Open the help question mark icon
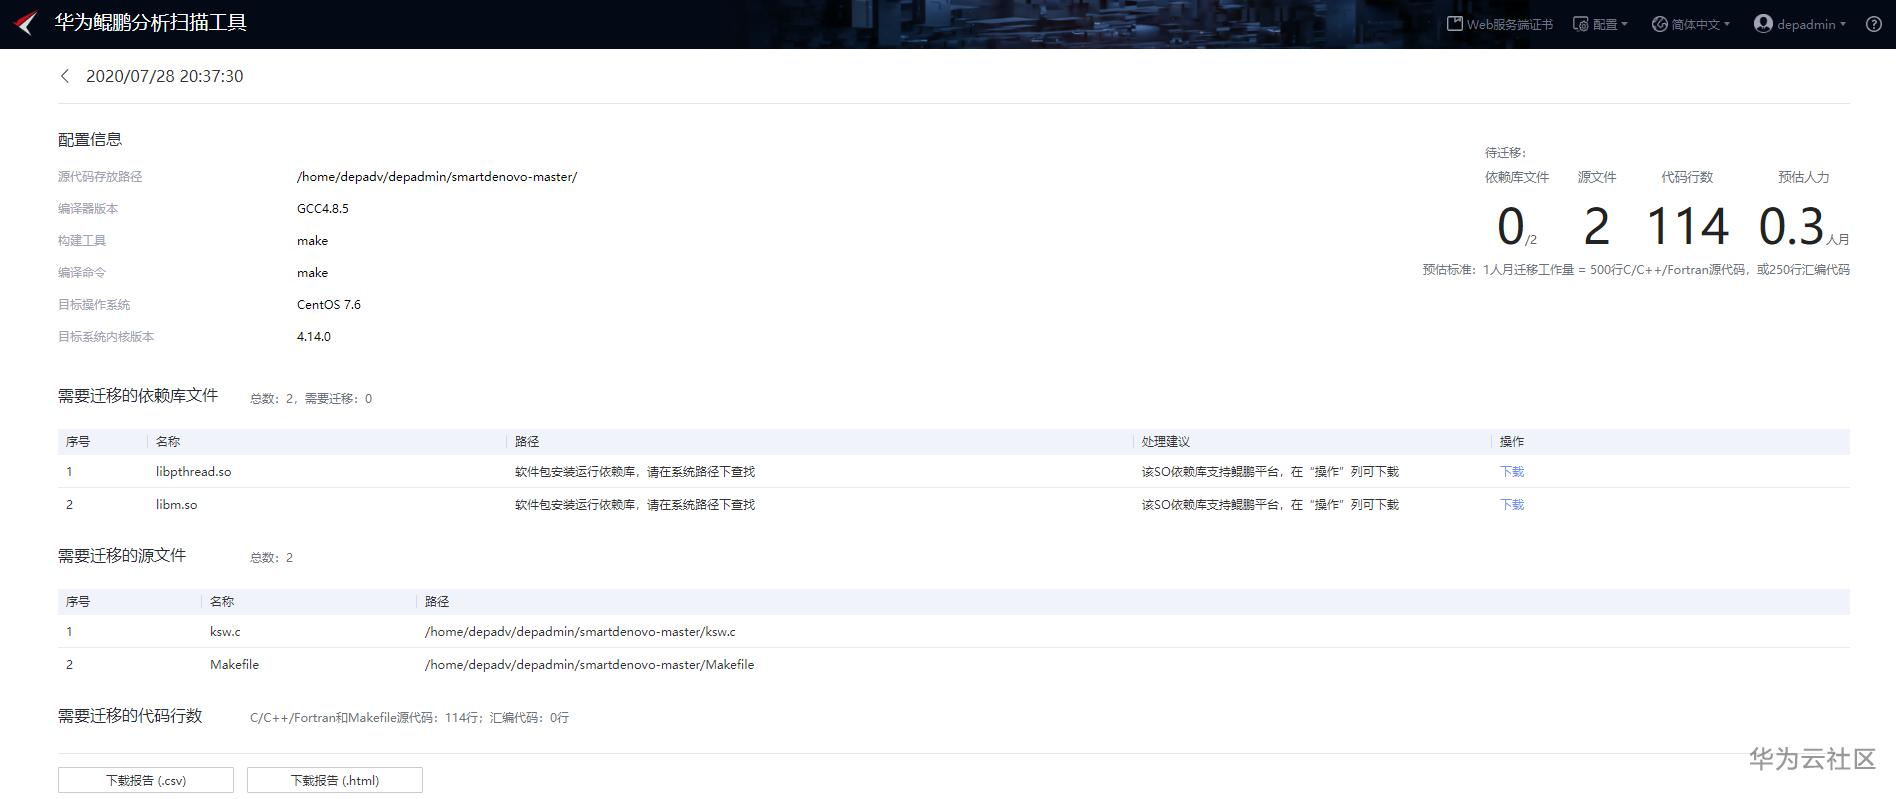The height and width of the screenshot is (799, 1896). (1874, 24)
